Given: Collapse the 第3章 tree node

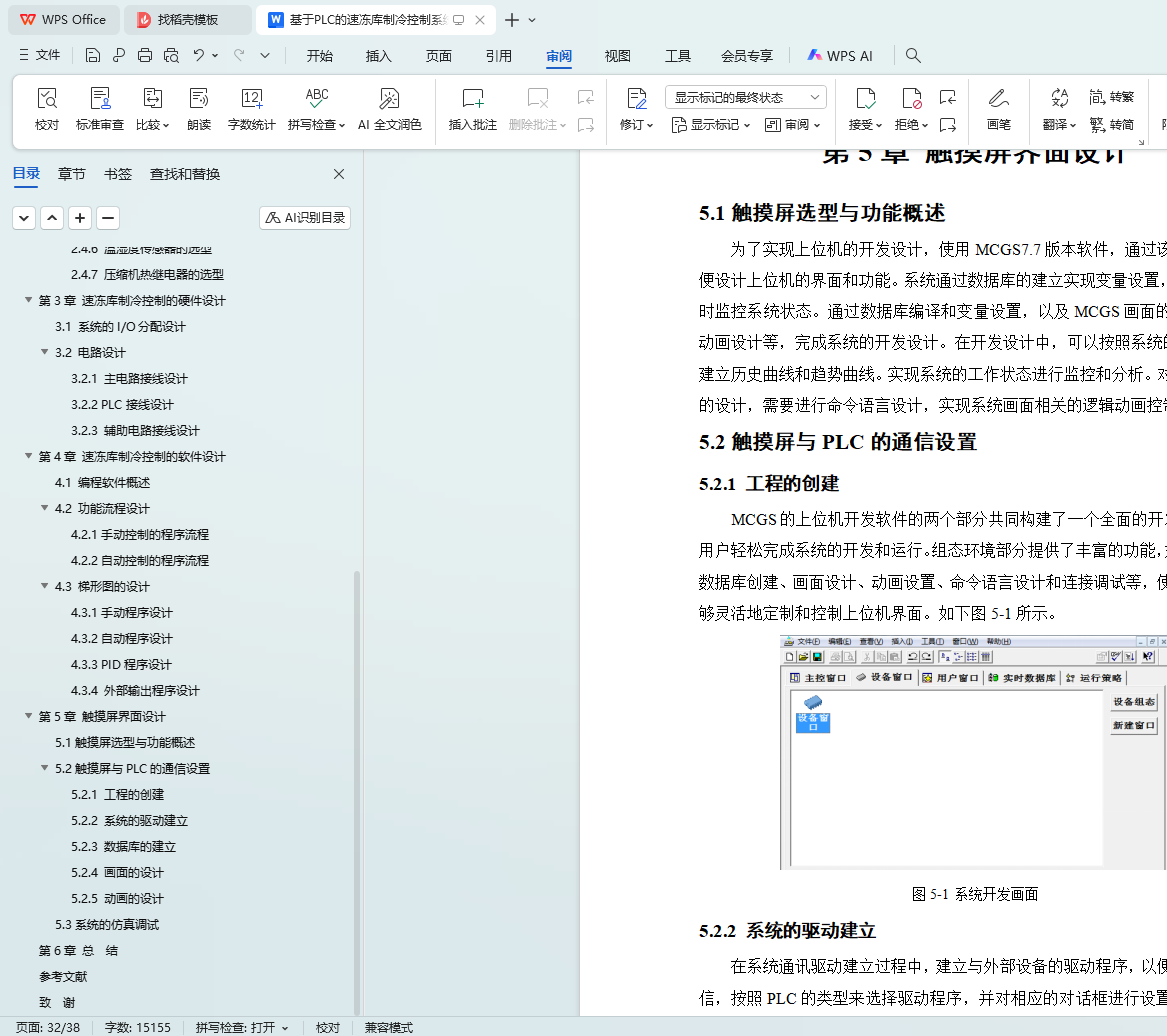Looking at the screenshot, I should click(28, 300).
